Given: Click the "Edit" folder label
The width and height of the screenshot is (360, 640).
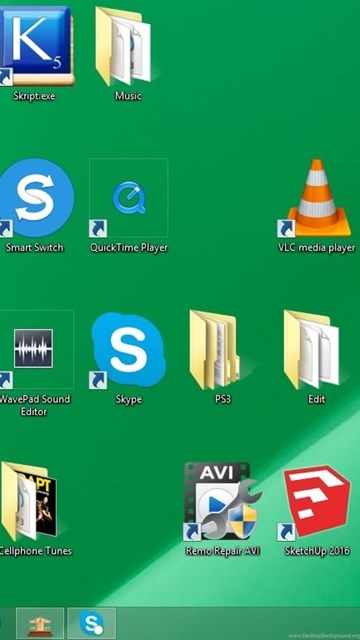Looking at the screenshot, I should tap(317, 399).
